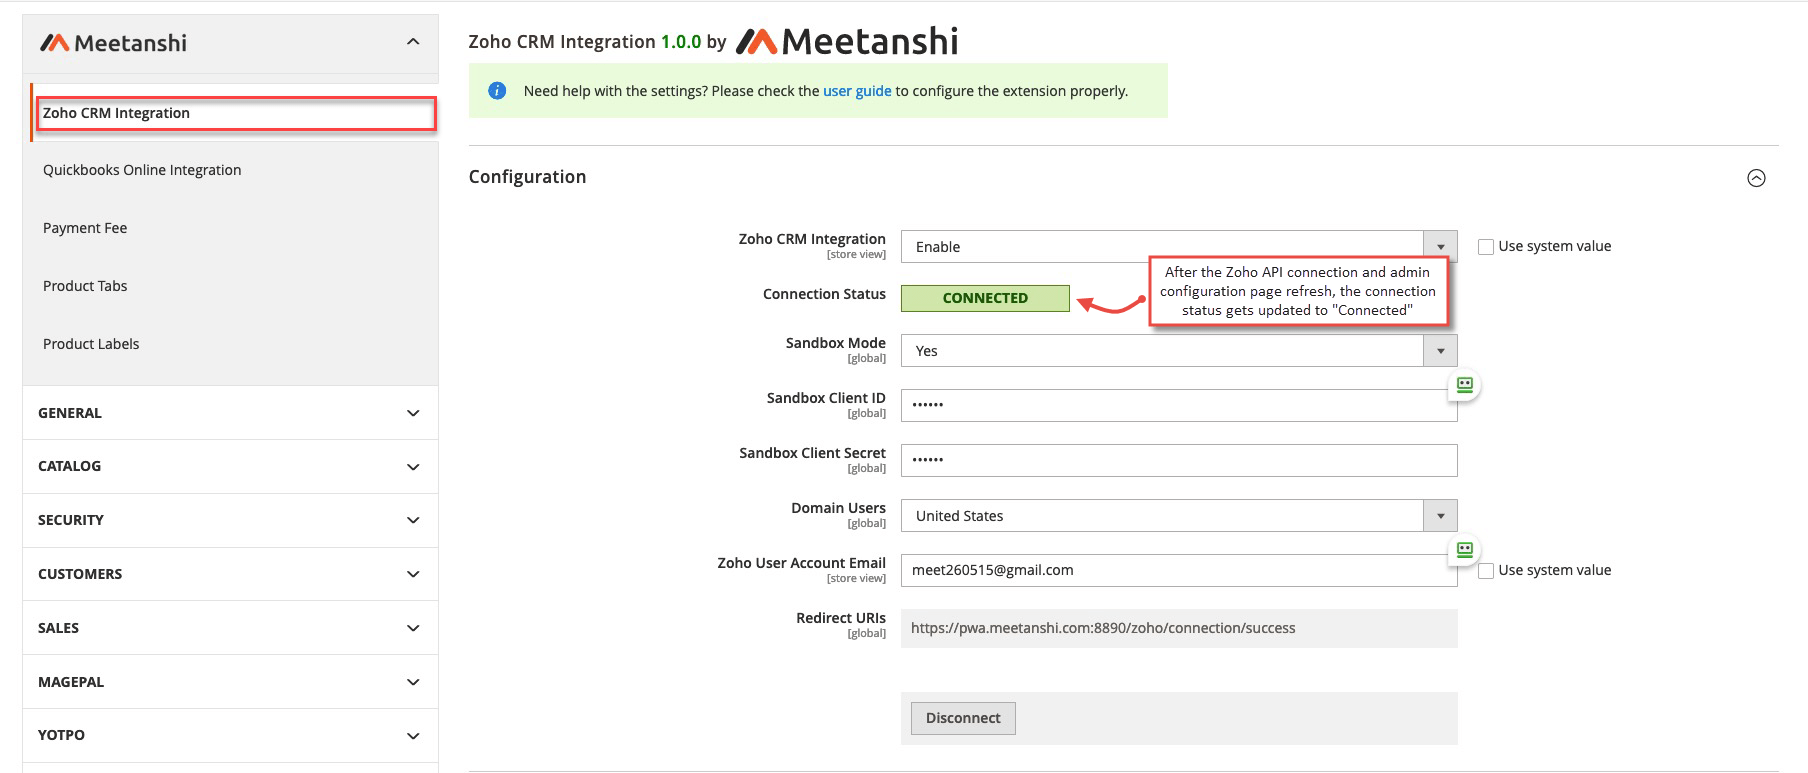Click the blue info icon in help notice
The width and height of the screenshot is (1808, 773).
click(x=497, y=91)
